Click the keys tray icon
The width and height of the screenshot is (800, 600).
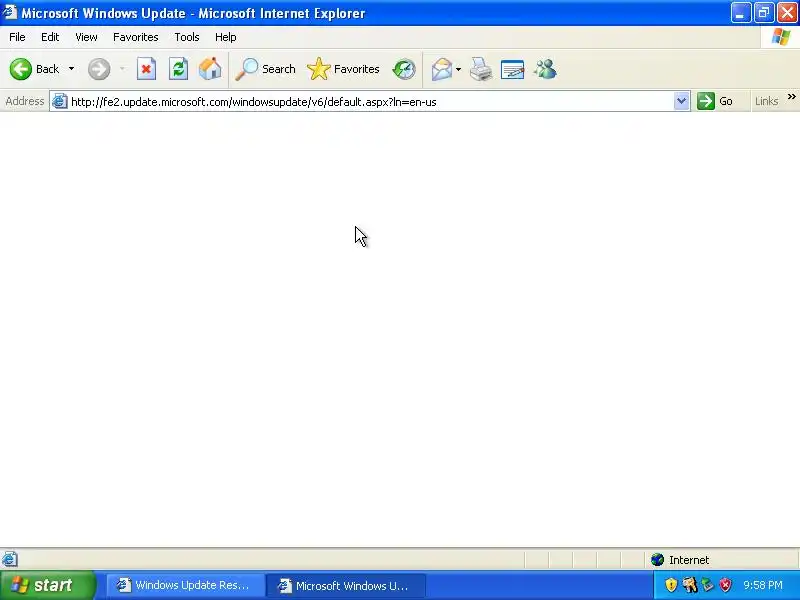click(689, 585)
